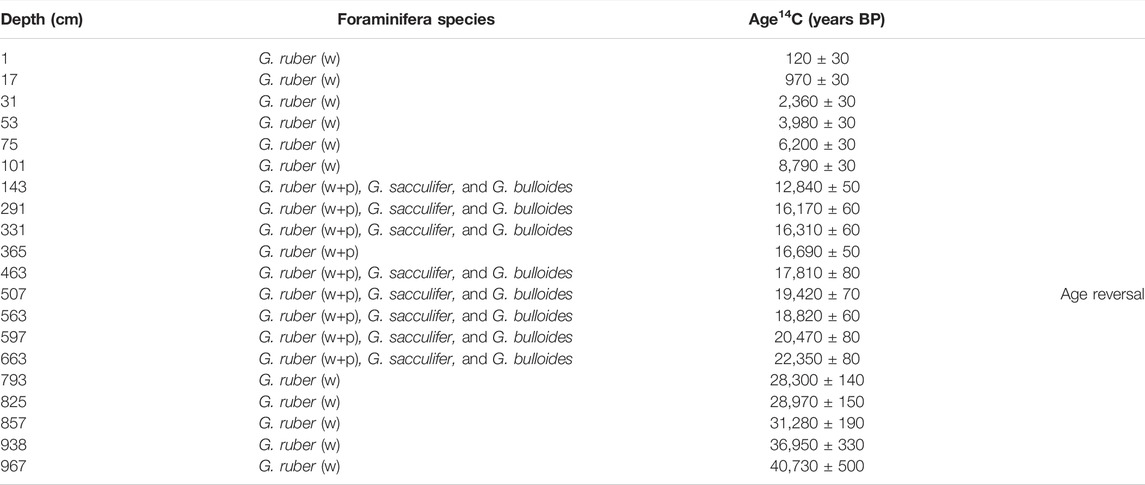Viewport: 1145px width, 485px height.
Task: Select depth value 563
Action: [11, 316]
